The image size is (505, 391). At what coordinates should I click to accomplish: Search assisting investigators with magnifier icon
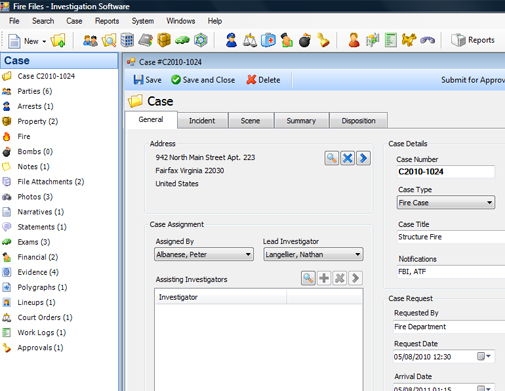click(308, 278)
